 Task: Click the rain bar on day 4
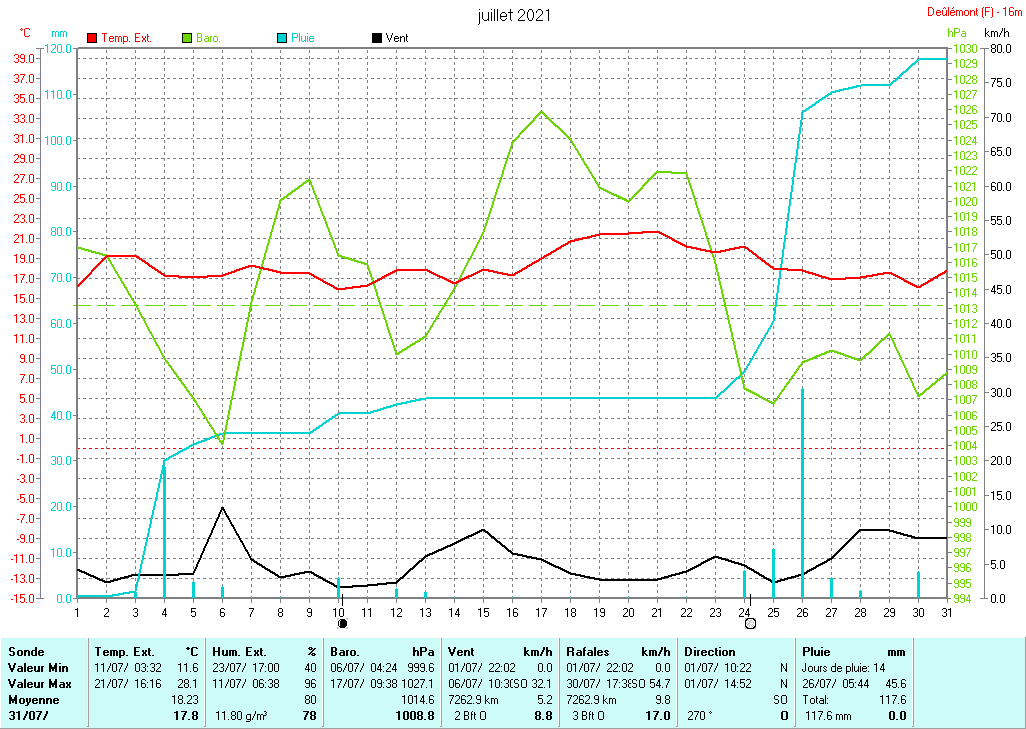pos(164,528)
